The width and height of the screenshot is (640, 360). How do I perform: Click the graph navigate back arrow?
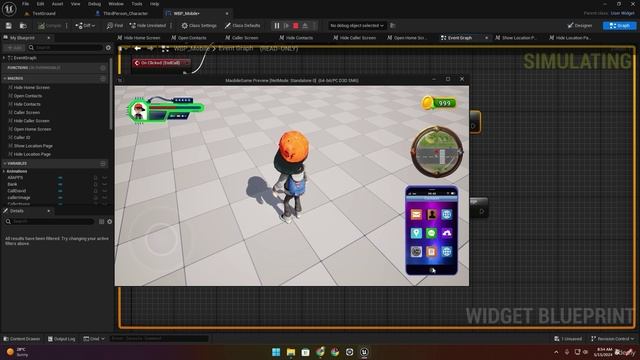138,49
